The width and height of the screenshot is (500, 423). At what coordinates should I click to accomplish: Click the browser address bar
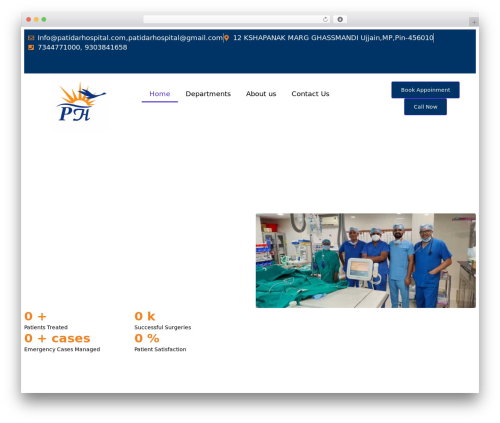(x=237, y=19)
